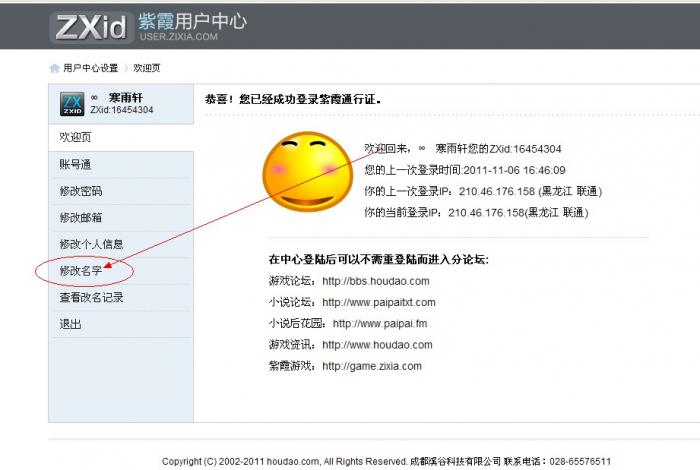Open http://game.zixia.com games link
700x470 pixels.
372,366
